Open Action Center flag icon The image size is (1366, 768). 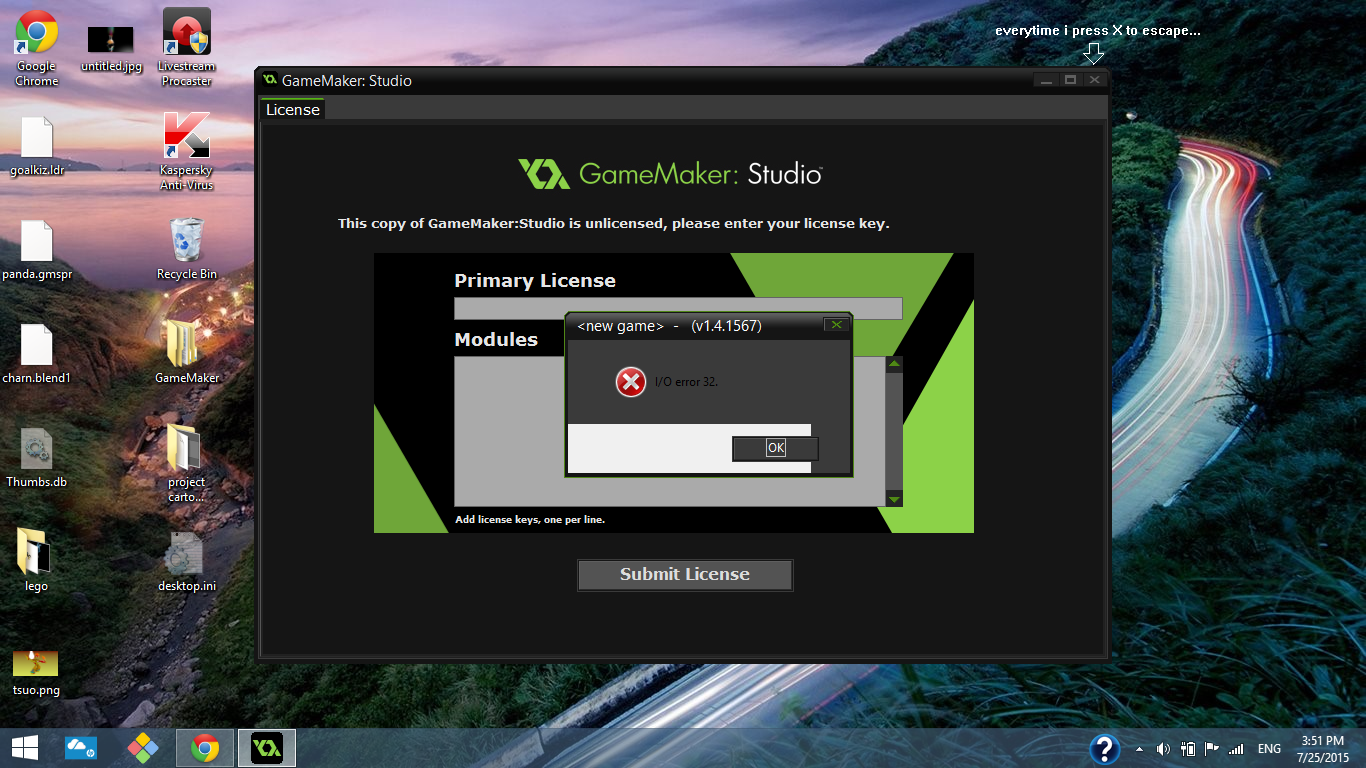[1211, 749]
